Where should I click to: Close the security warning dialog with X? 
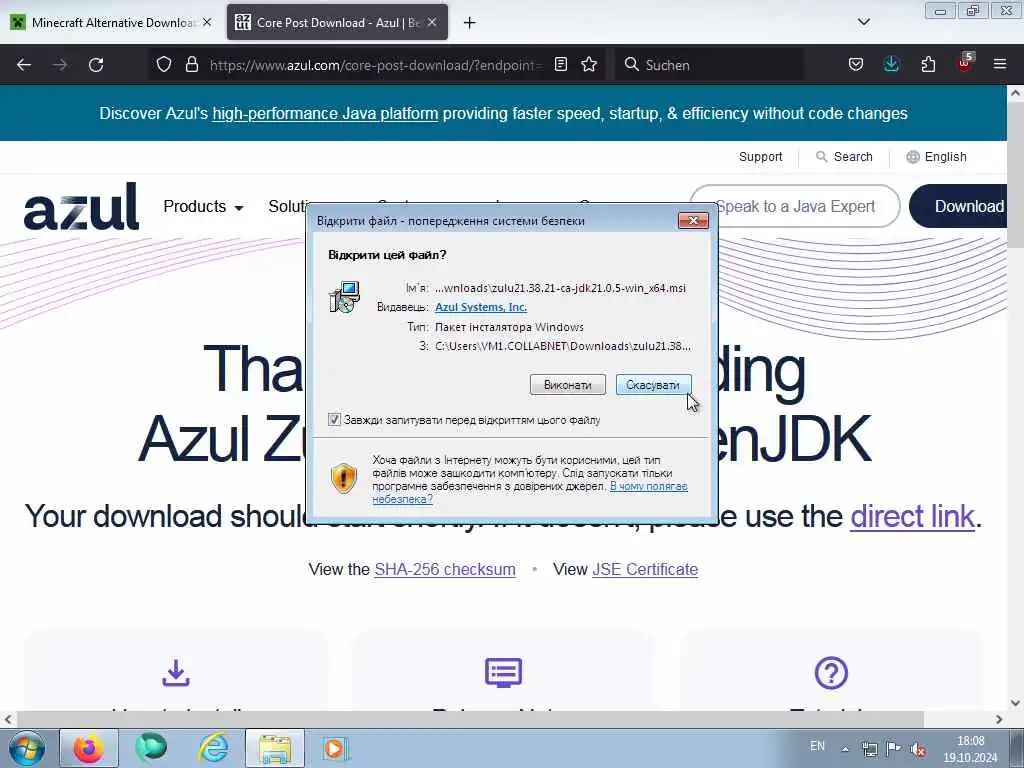pos(693,221)
